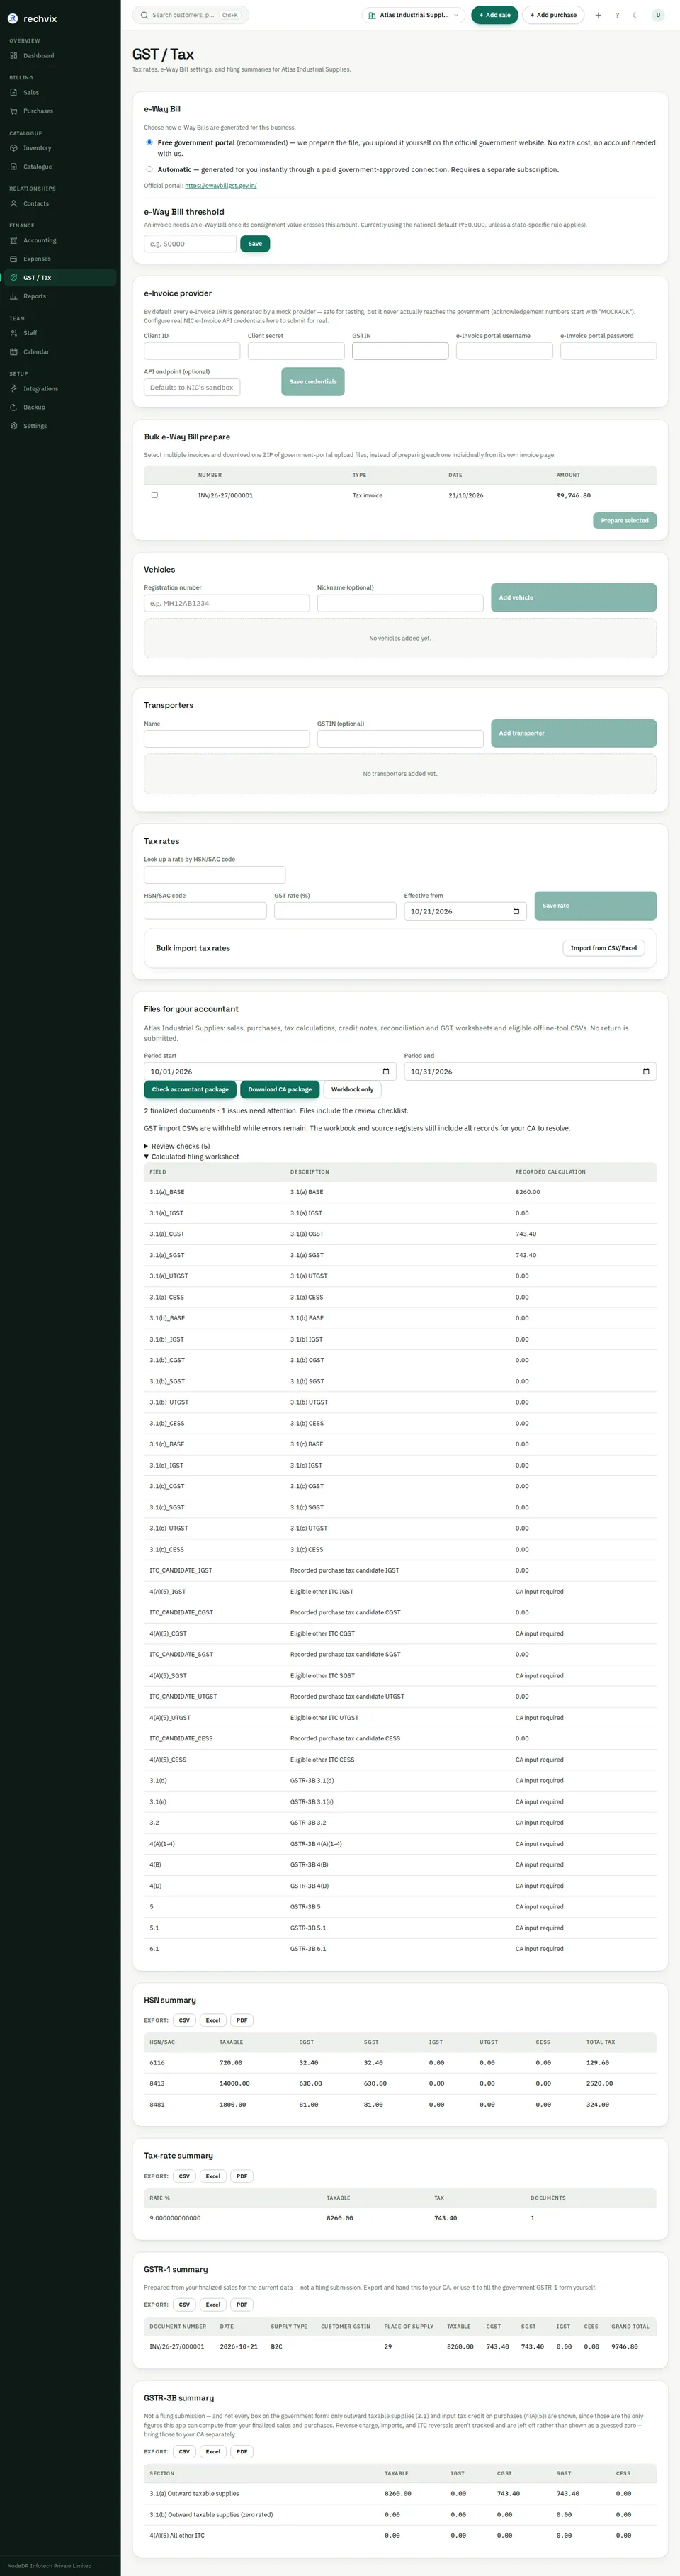Click Check accountant package button

pos(190,1089)
